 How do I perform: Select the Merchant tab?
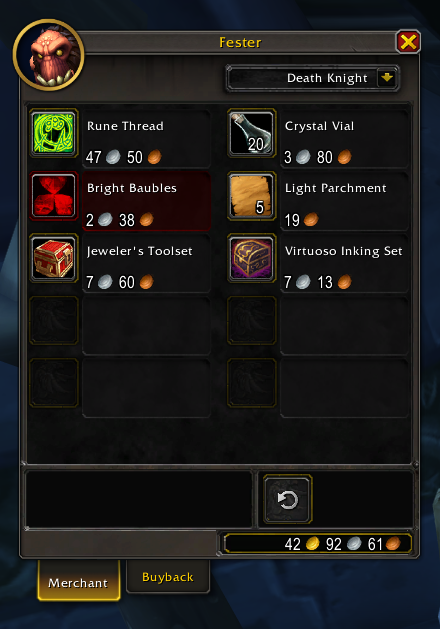pos(79,580)
